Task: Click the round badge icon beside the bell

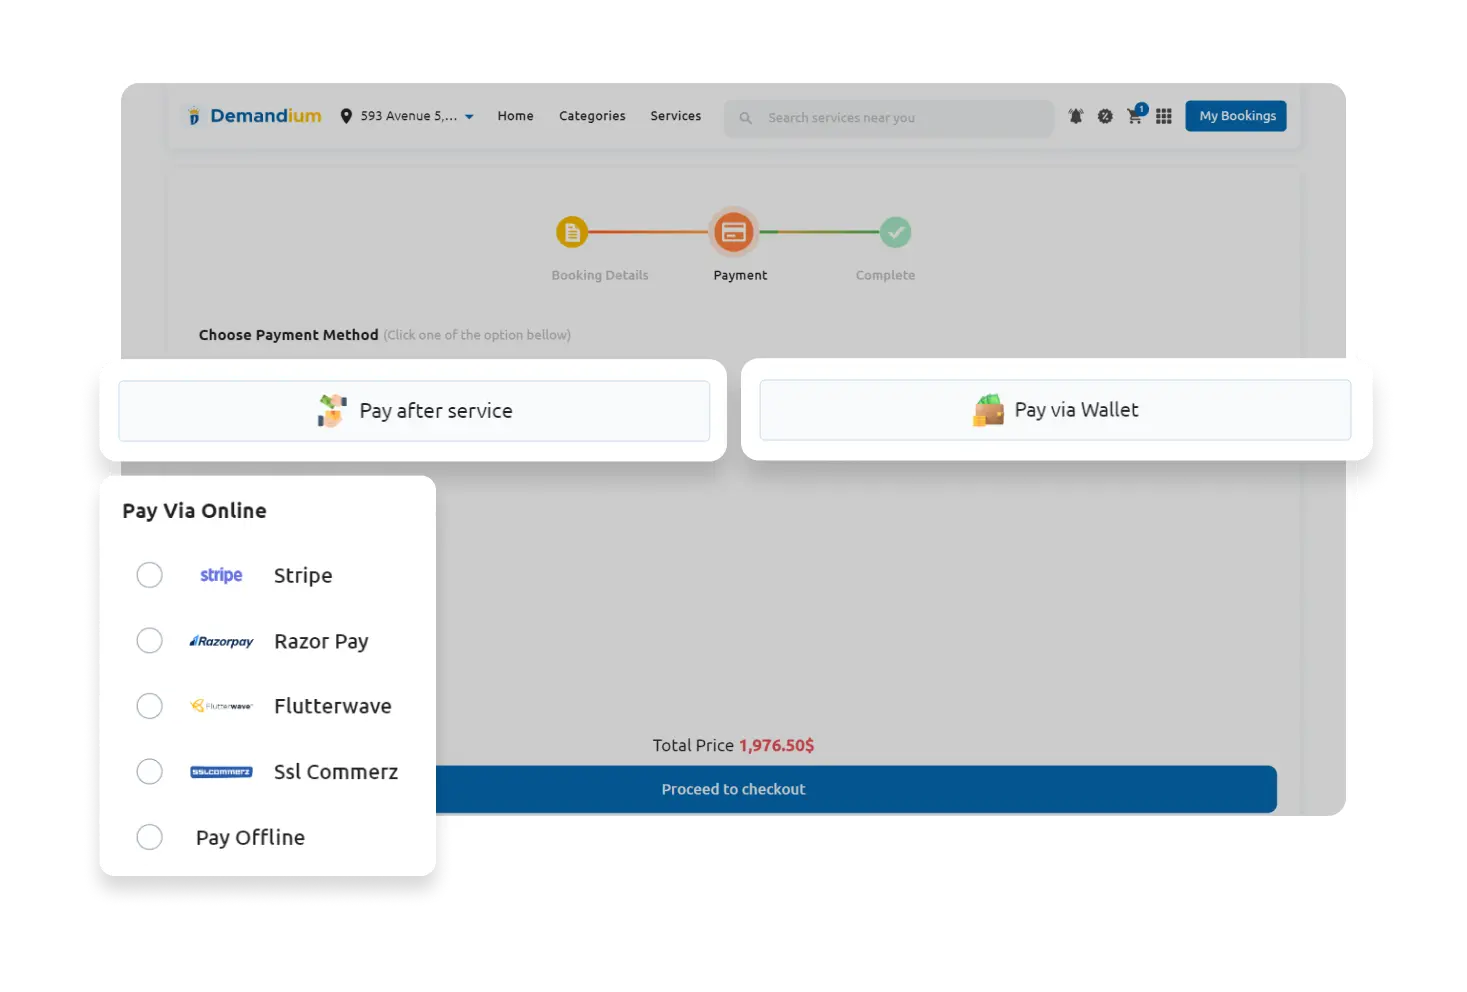Action: (x=1105, y=116)
